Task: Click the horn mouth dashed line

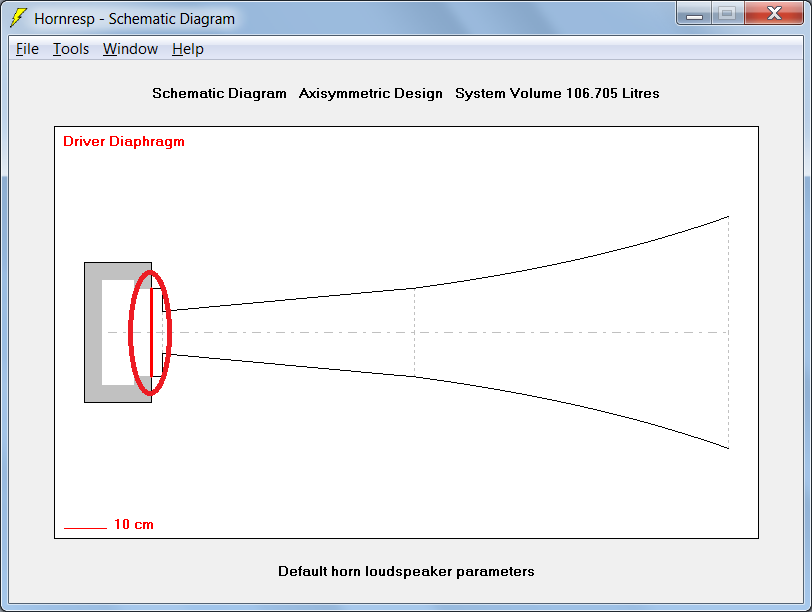Action: click(x=728, y=332)
